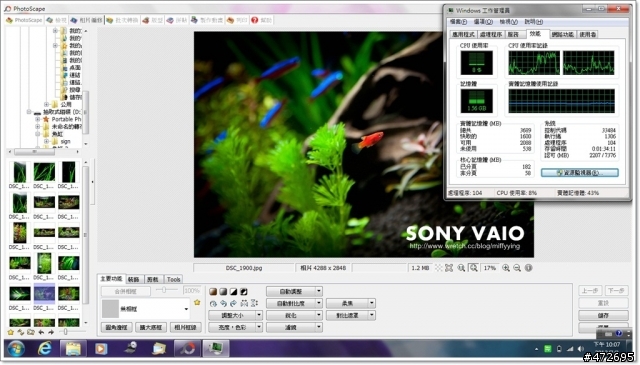Screen dimensions: 640x365
Task: Apply the black and white threshold icon
Action: (x=233, y=292)
